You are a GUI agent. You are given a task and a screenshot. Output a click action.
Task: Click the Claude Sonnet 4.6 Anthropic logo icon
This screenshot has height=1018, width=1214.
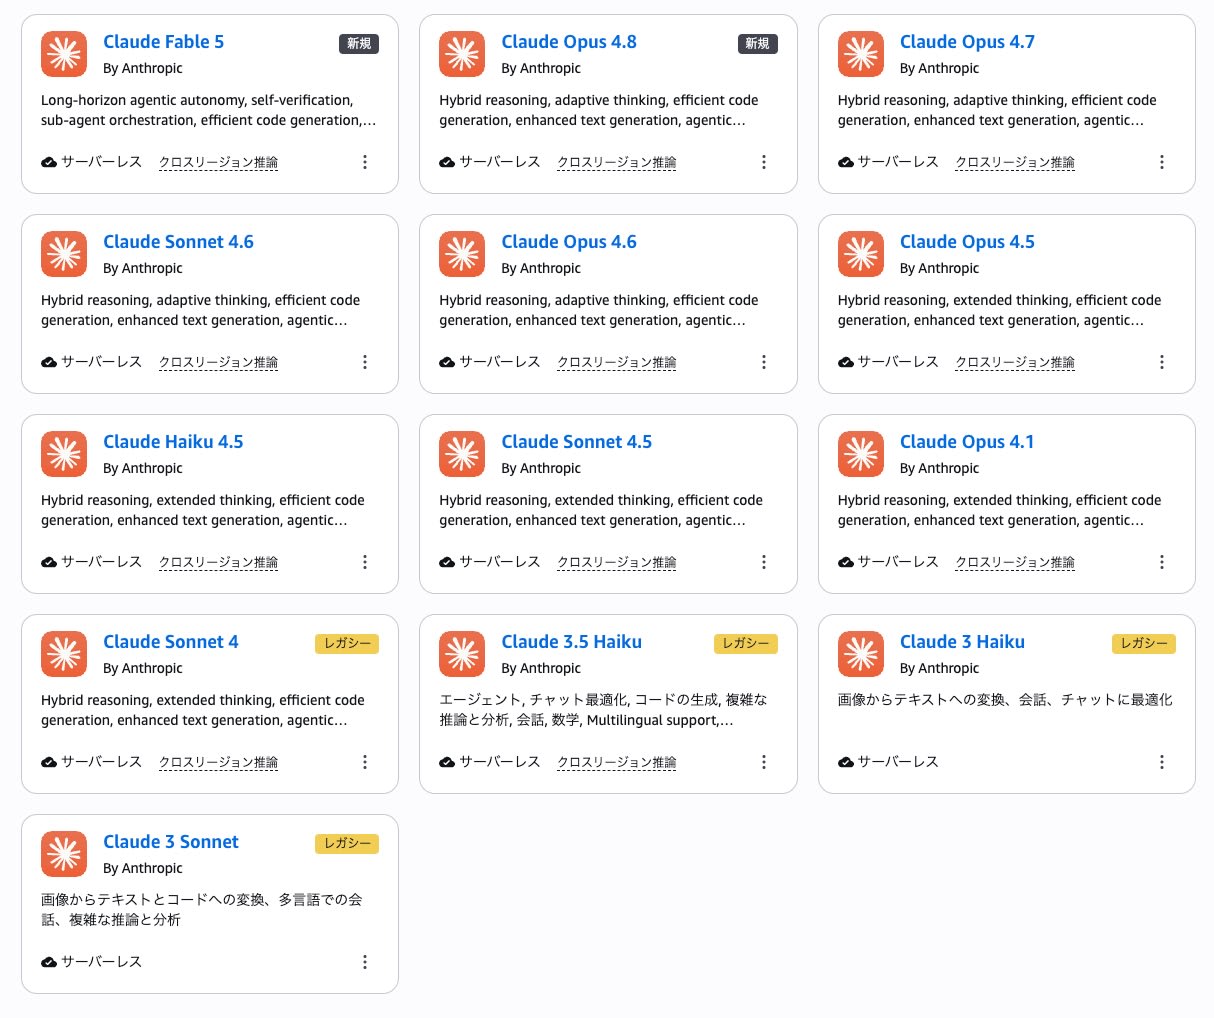pyautogui.click(x=64, y=254)
